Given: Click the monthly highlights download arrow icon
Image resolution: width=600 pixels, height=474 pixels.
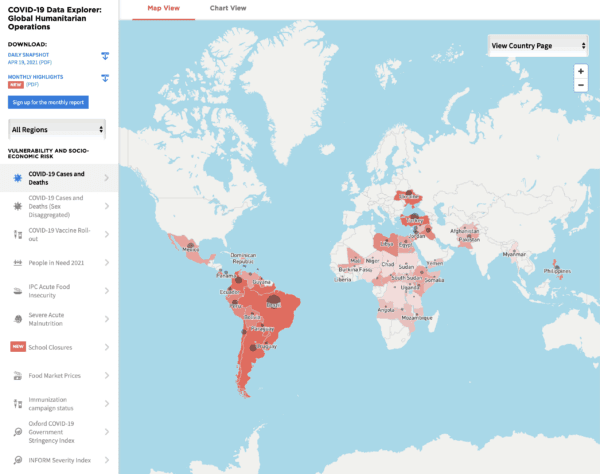Looking at the screenshot, I should (105, 78).
